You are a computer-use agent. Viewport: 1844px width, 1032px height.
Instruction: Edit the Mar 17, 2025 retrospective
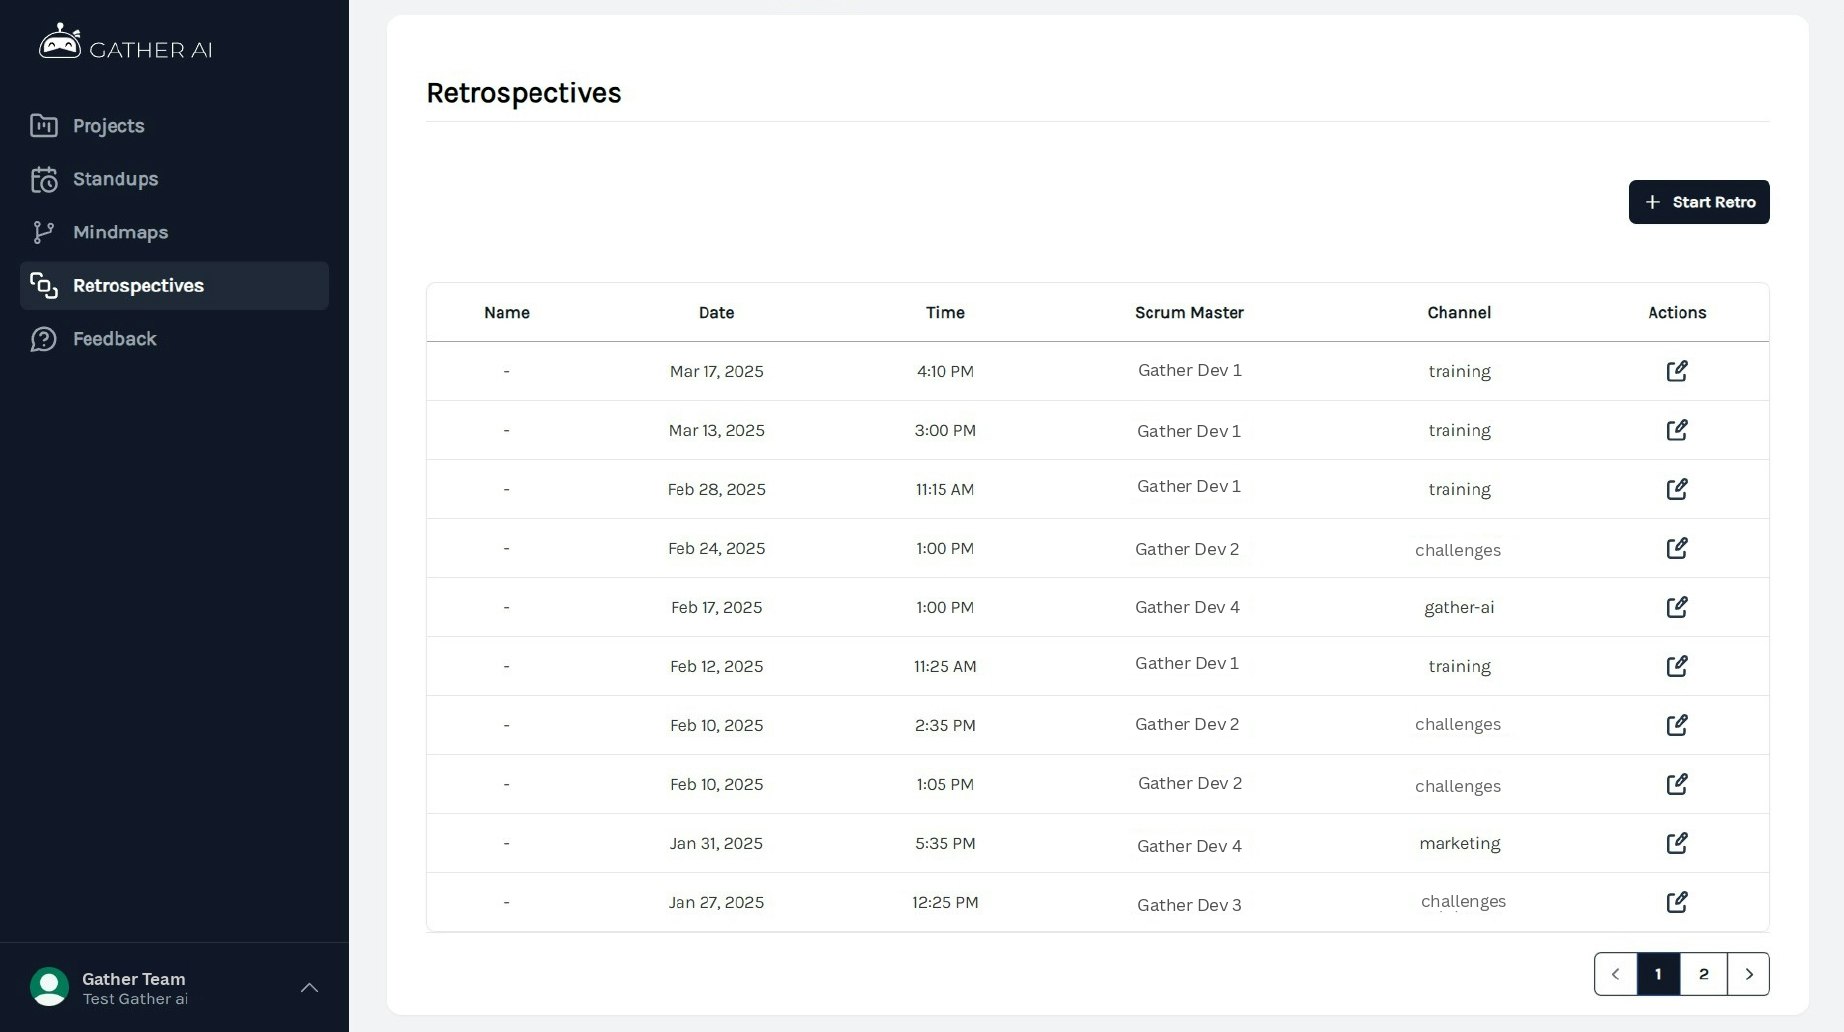[1677, 371]
